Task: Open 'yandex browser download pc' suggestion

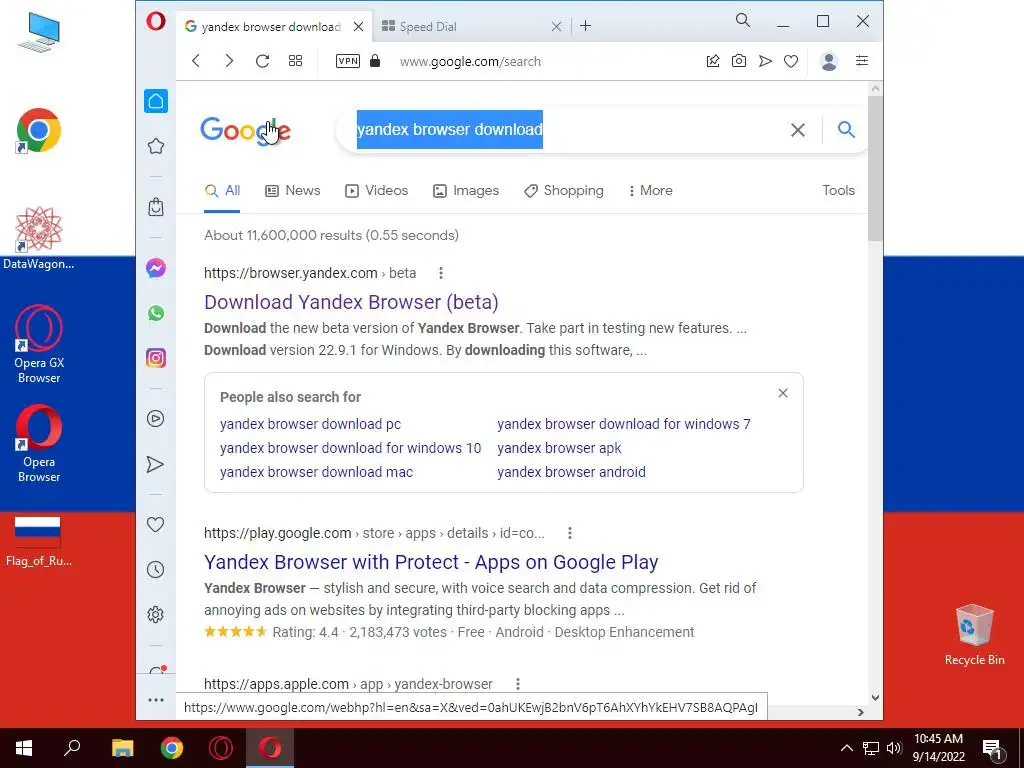Action: 310,424
